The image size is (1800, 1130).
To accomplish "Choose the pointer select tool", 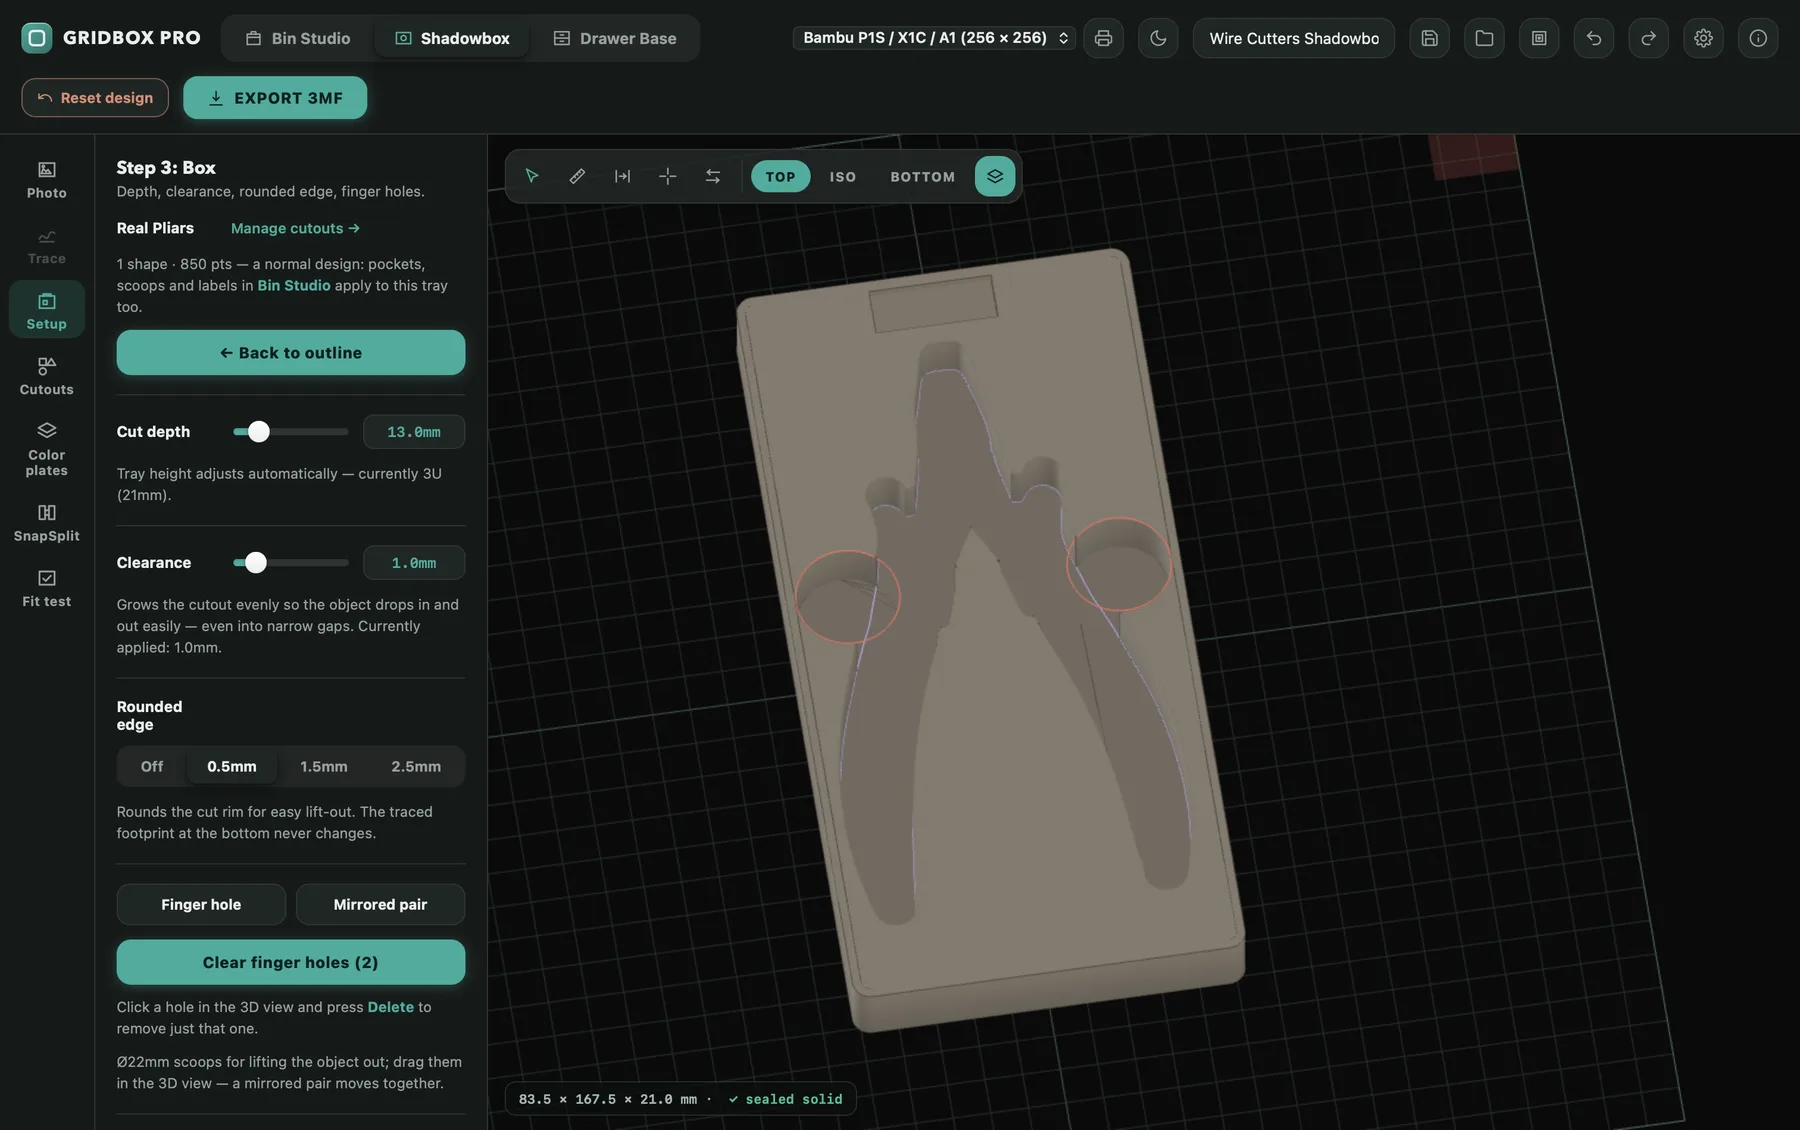I will point(532,176).
